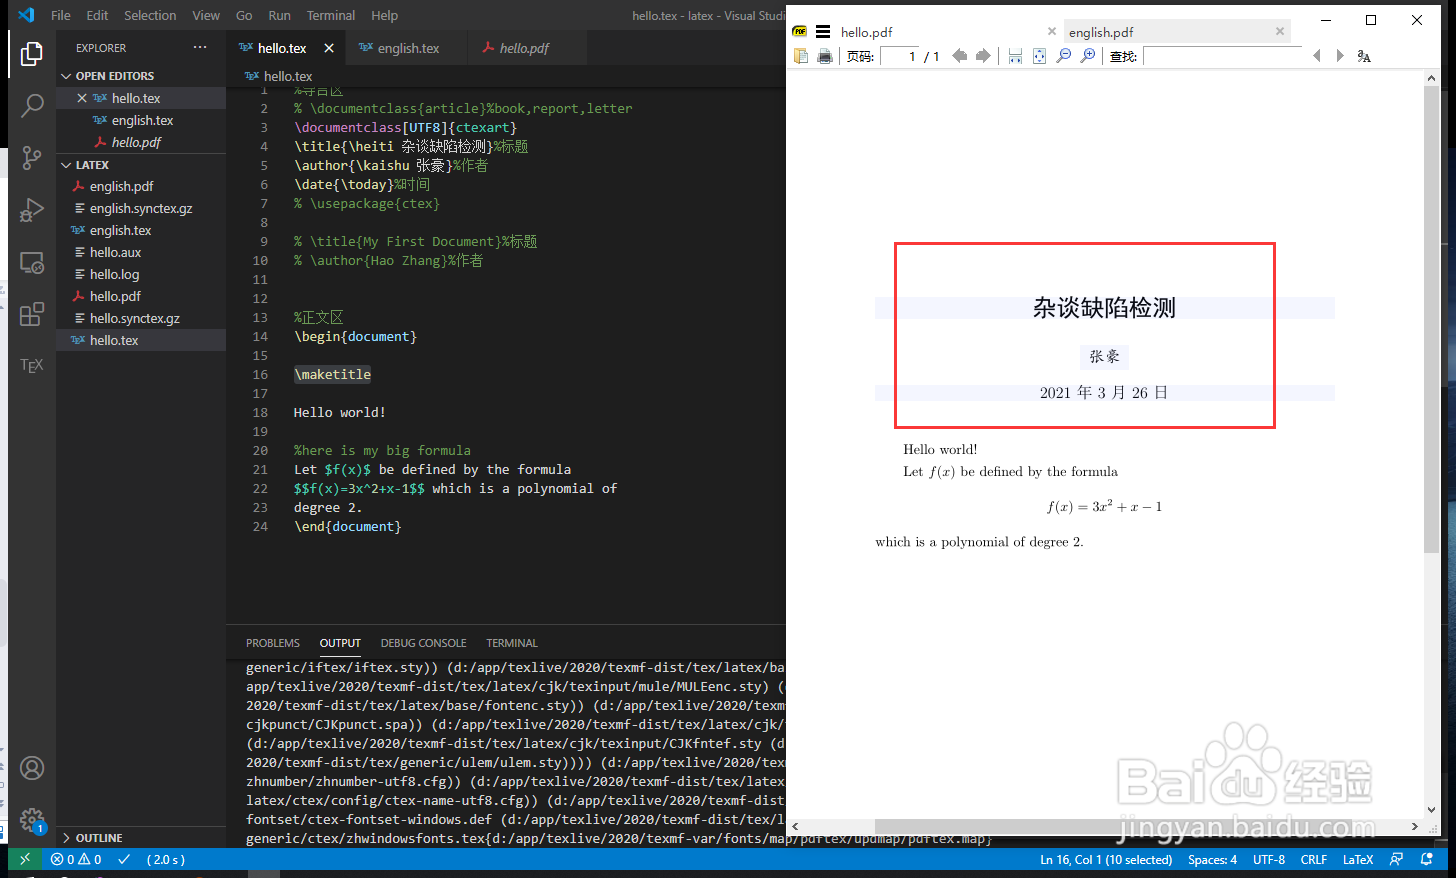Close hello.tex in Open Editors list
The height and width of the screenshot is (878, 1456).
[82, 98]
